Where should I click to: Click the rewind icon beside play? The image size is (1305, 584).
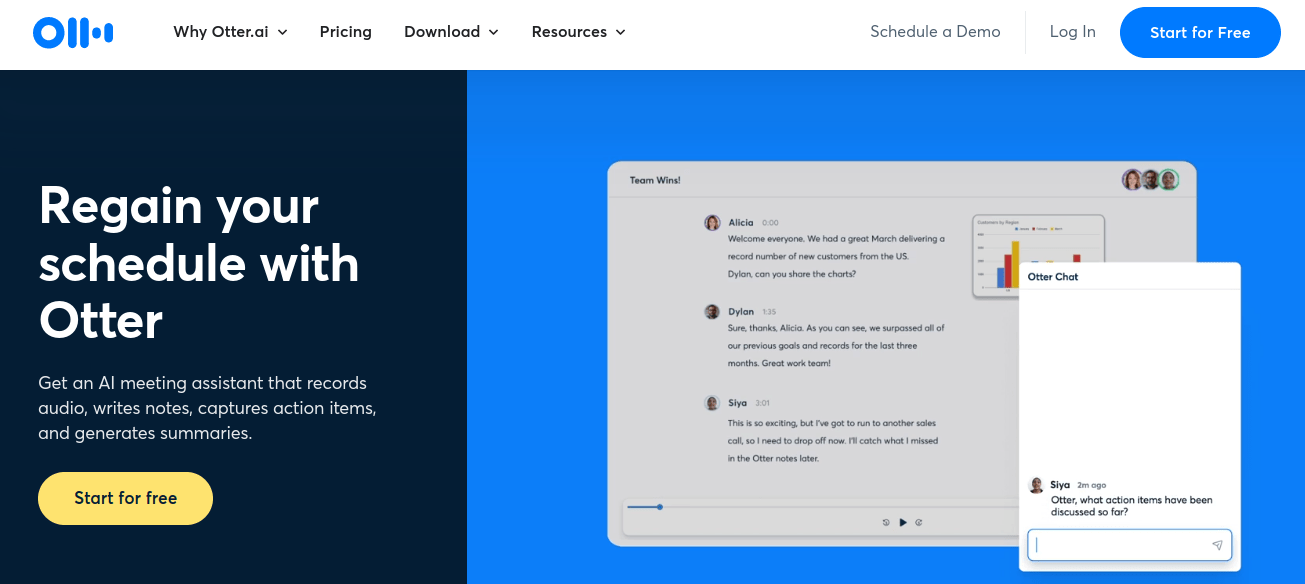click(x=886, y=522)
